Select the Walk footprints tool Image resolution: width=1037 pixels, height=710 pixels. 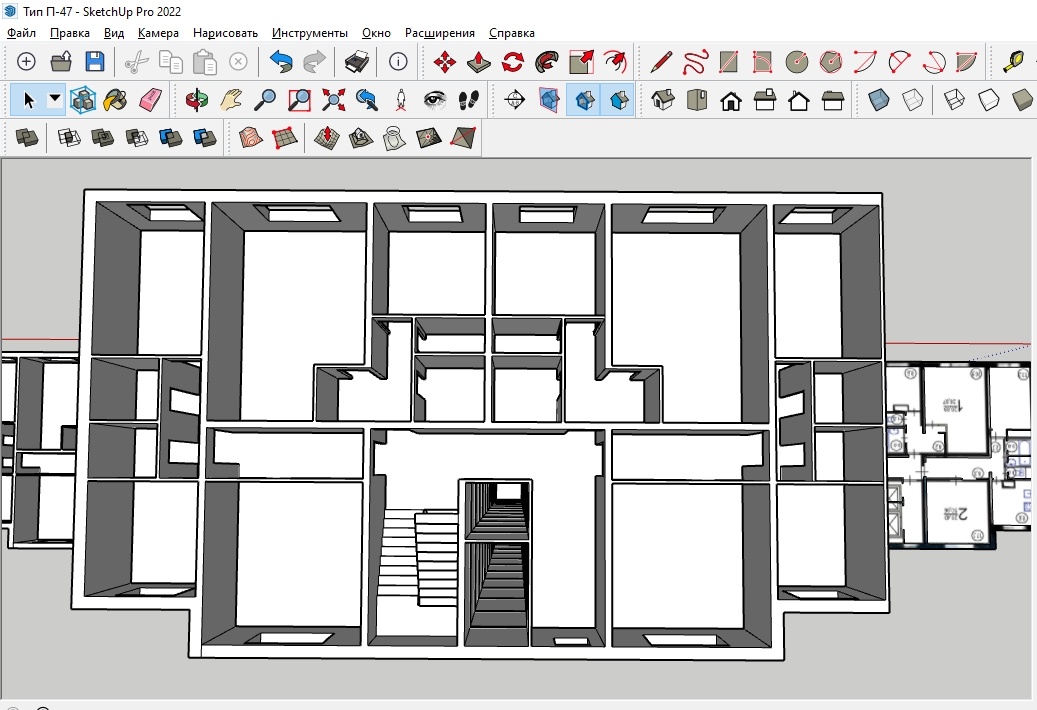469,100
